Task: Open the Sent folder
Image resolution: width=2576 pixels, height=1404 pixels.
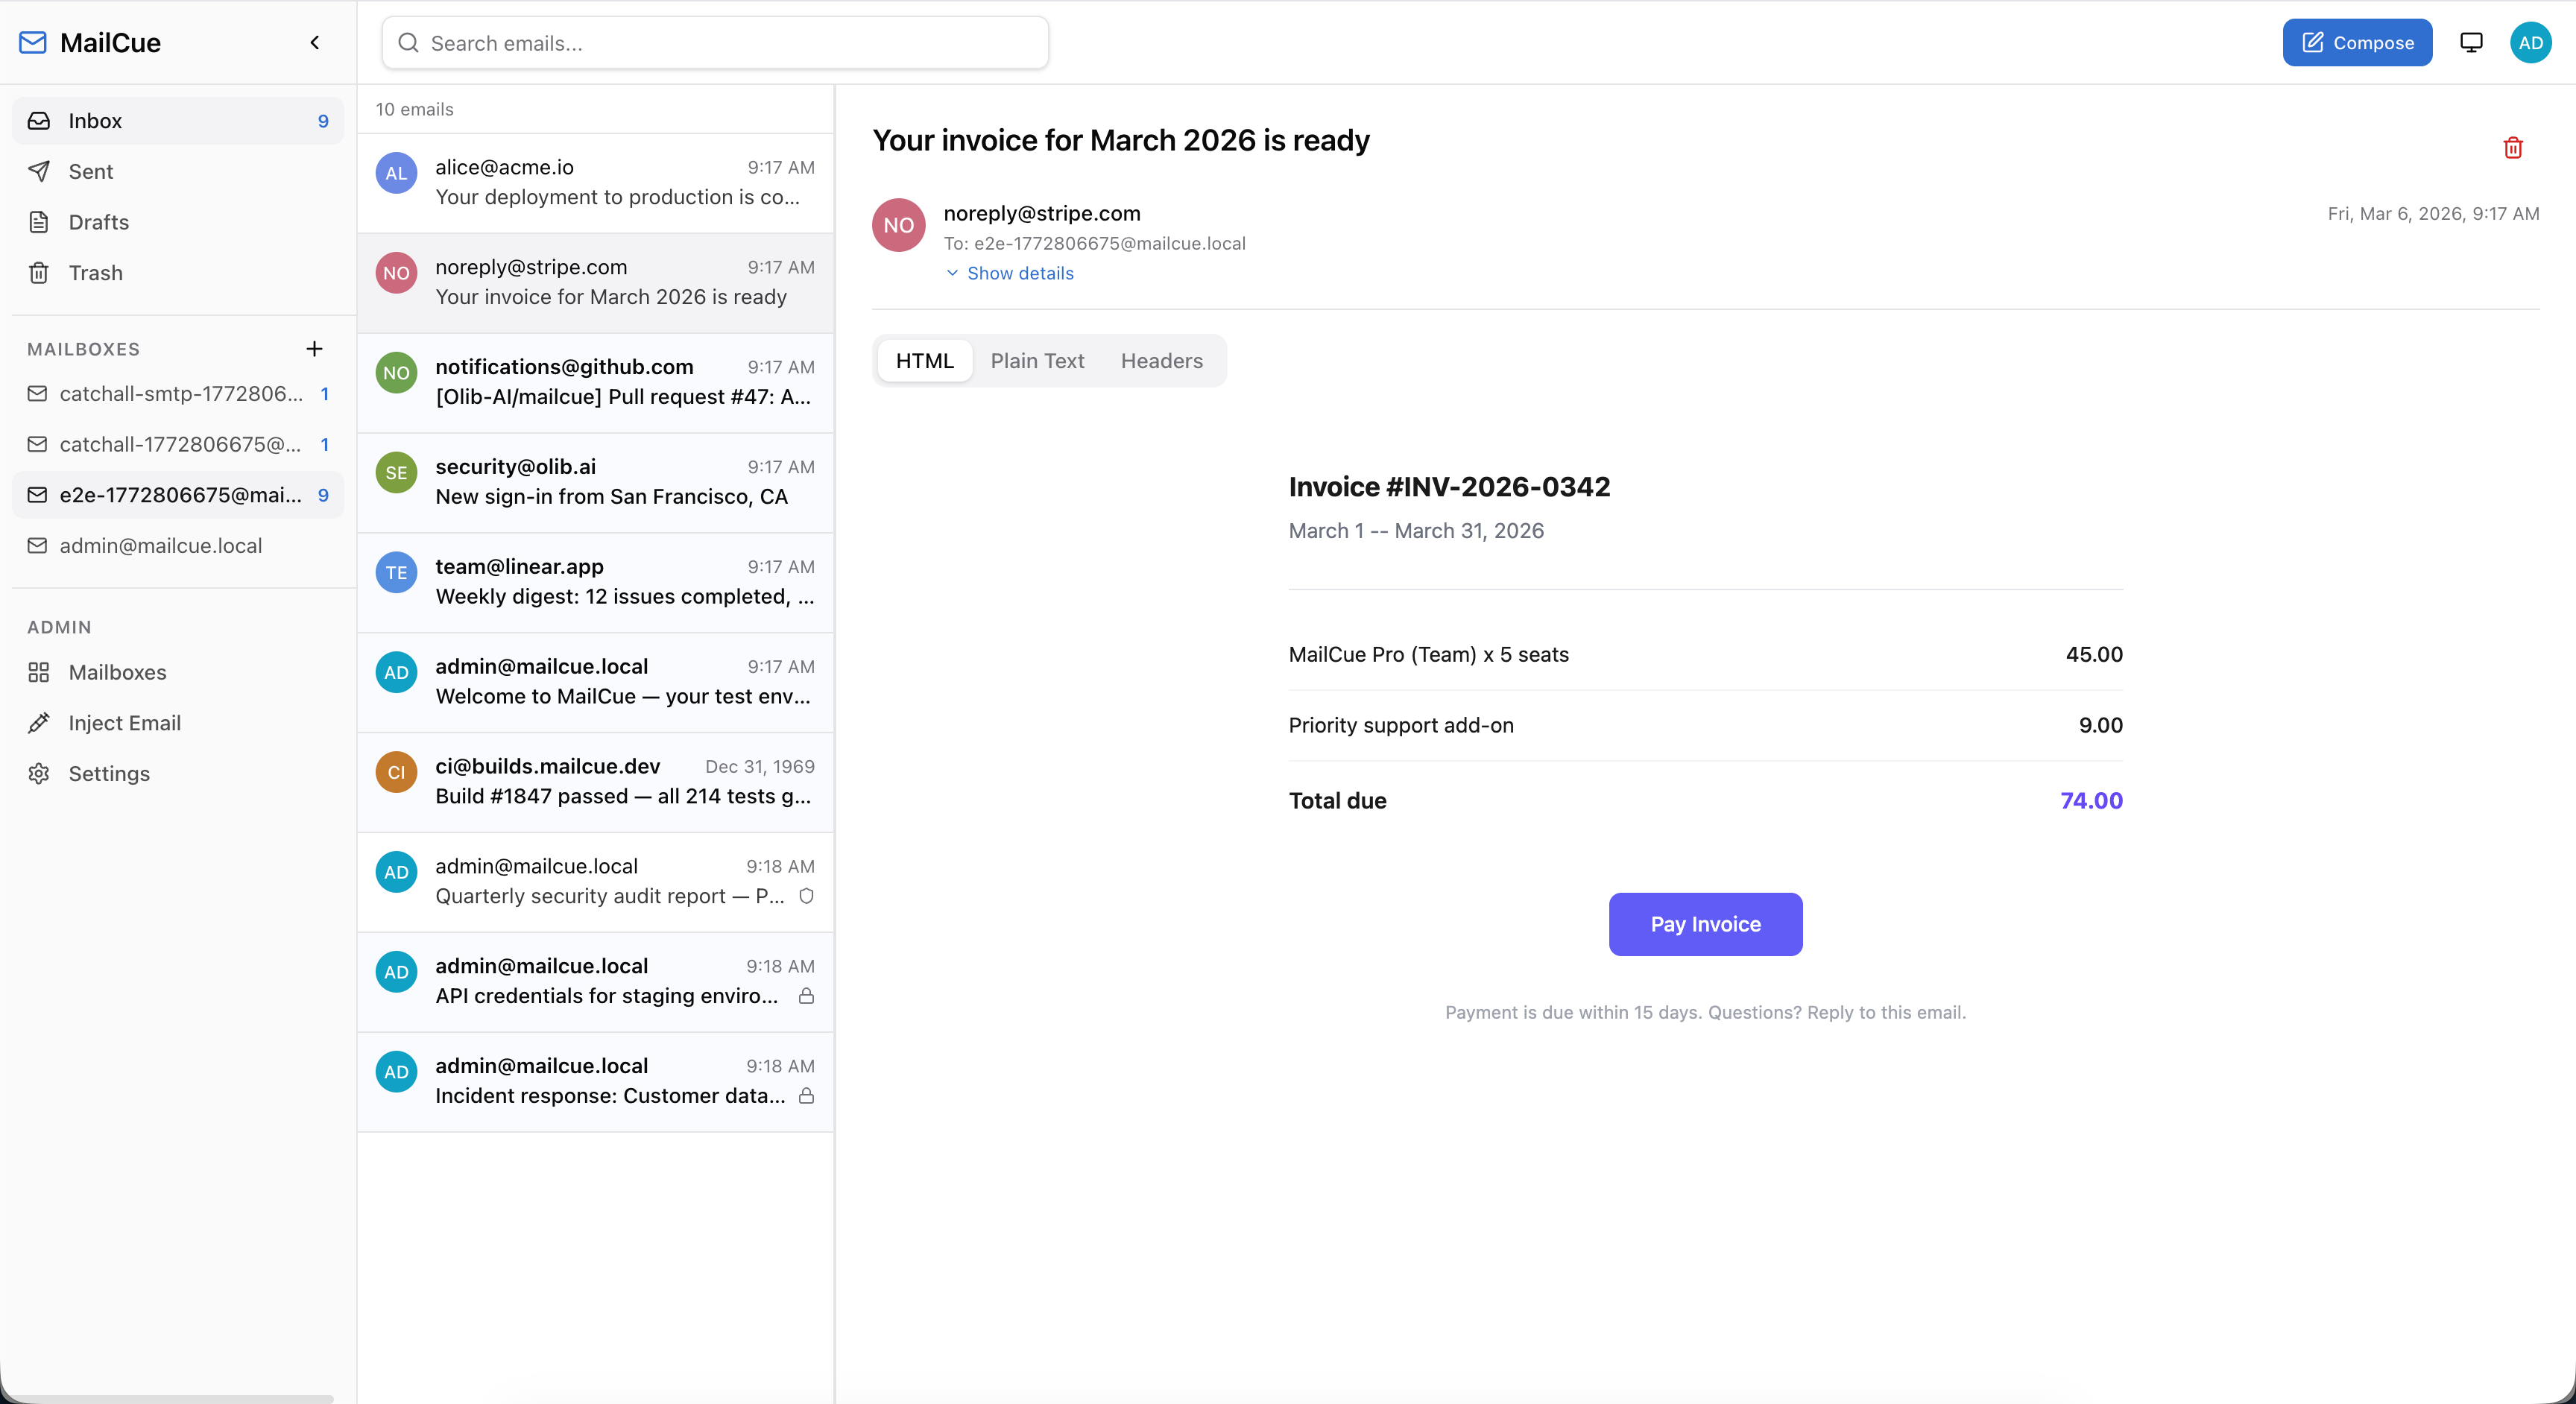Action: [91, 171]
